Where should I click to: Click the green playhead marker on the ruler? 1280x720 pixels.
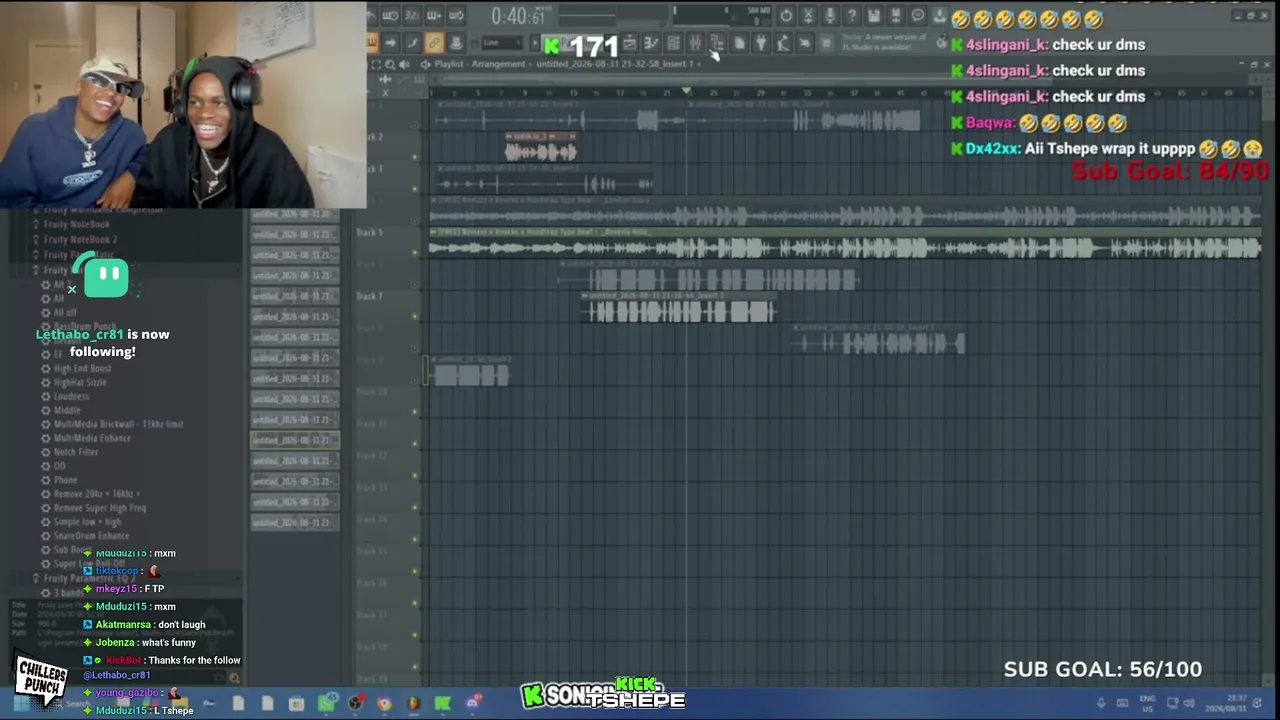pos(686,92)
